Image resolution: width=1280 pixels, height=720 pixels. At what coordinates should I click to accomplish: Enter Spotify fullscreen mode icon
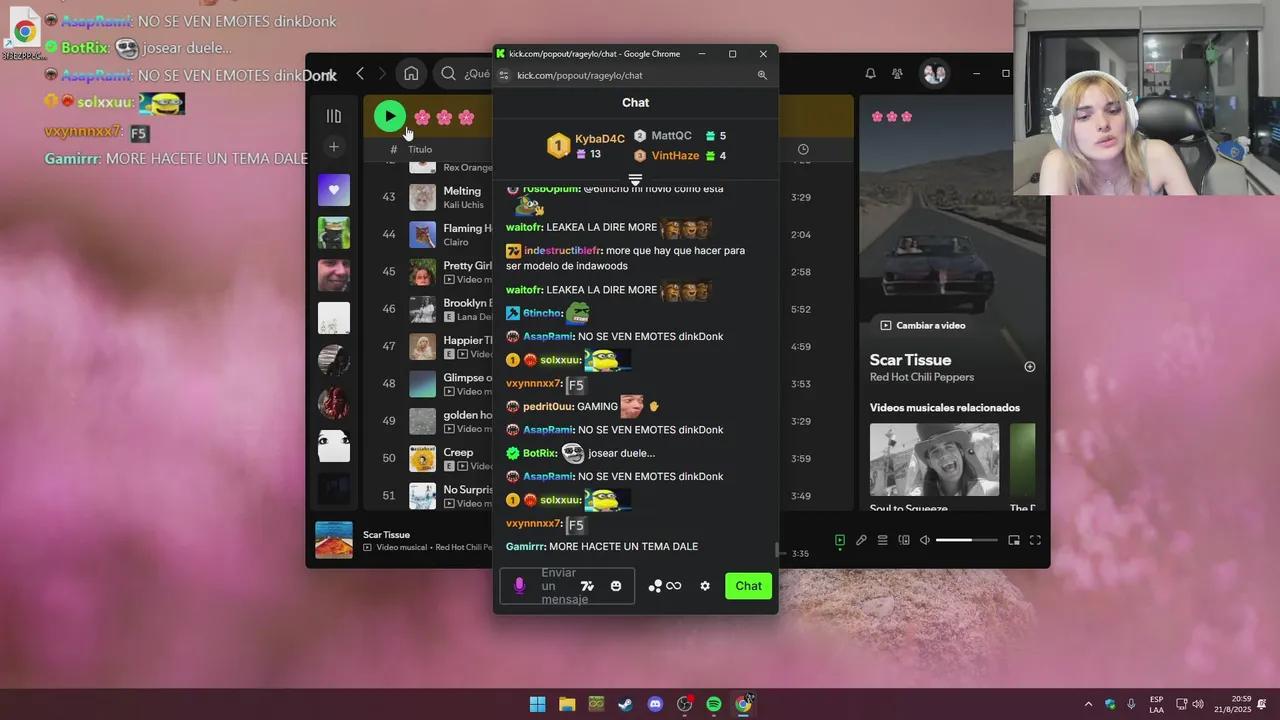pyautogui.click(x=1035, y=540)
